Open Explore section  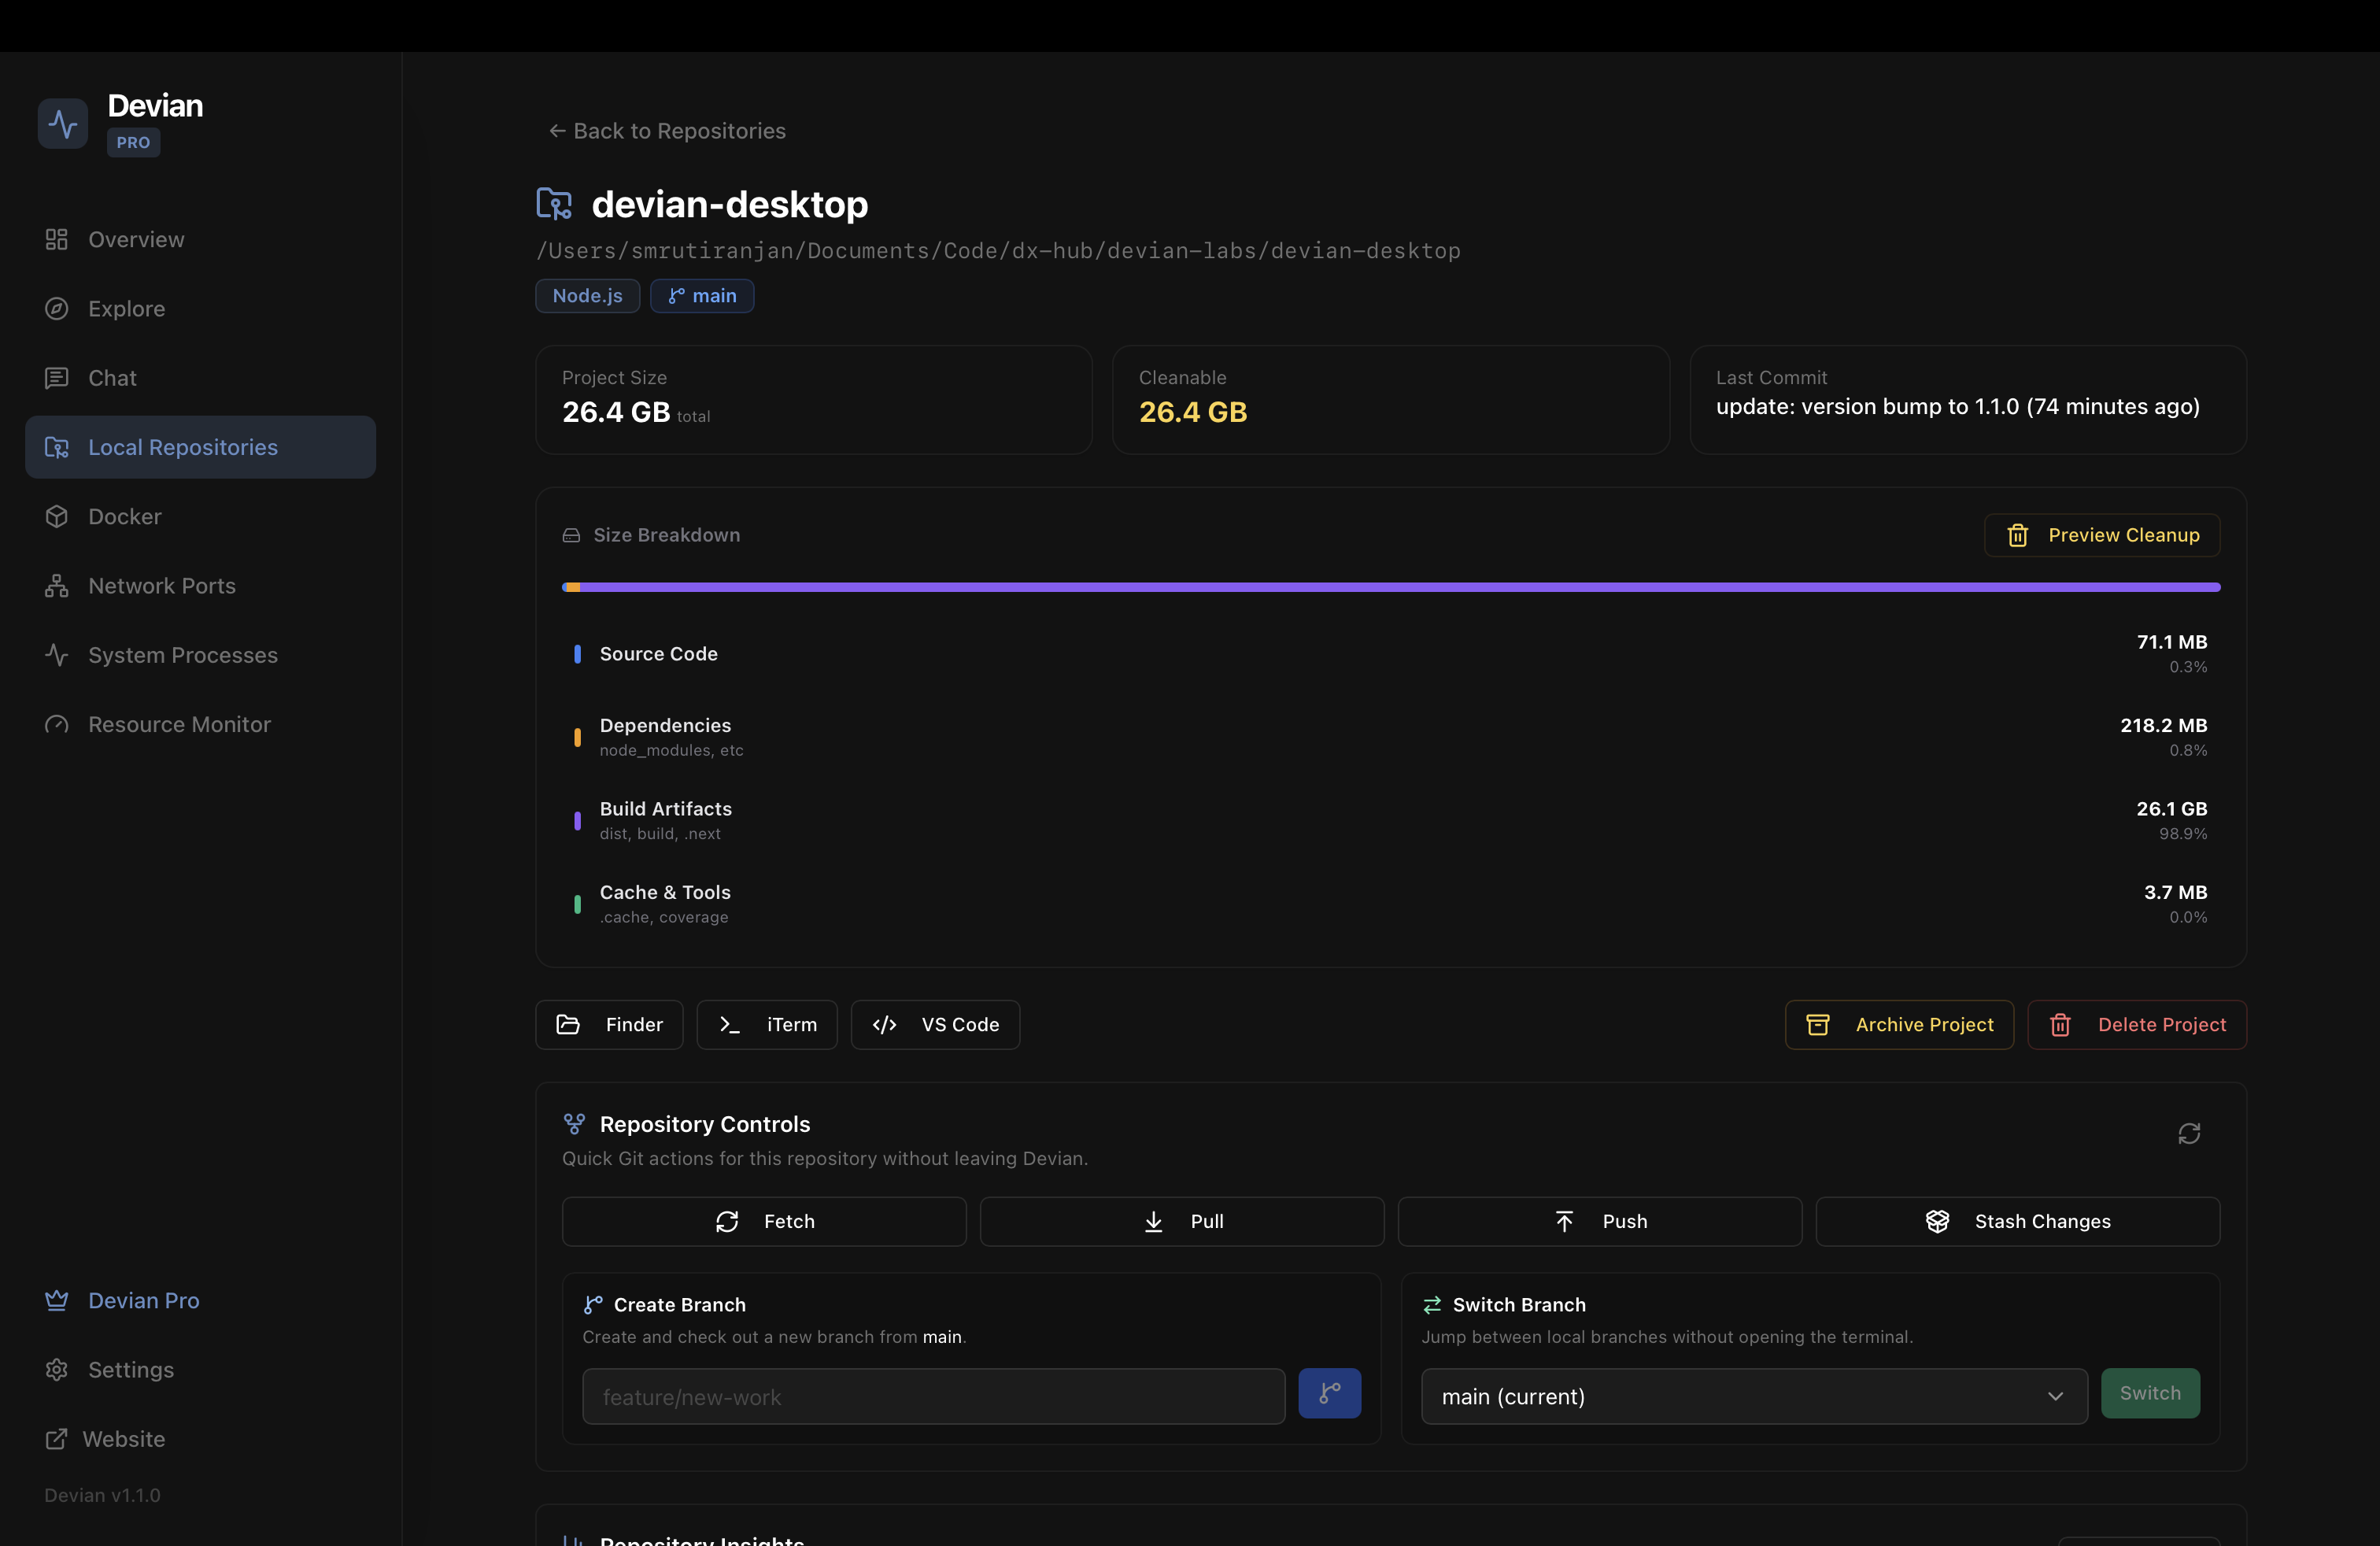coord(126,309)
